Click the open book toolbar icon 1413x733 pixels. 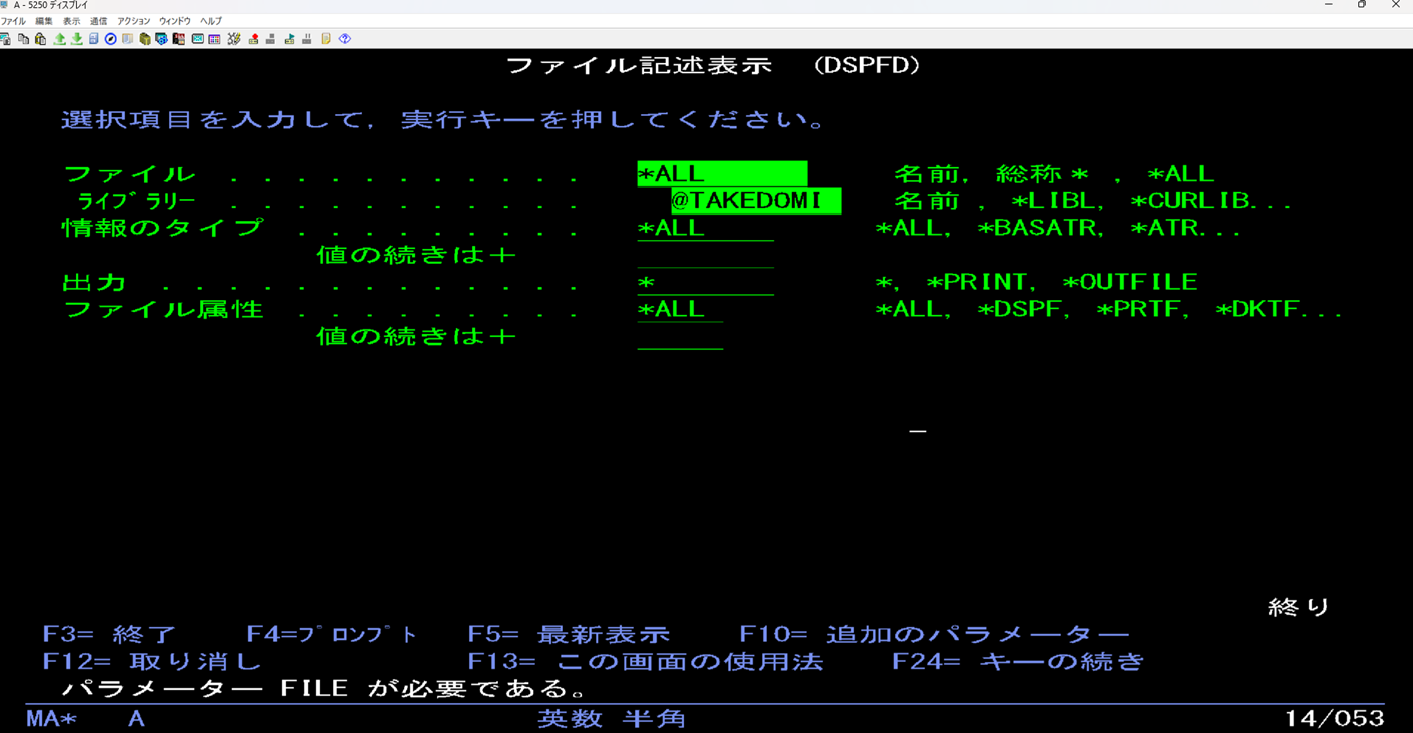point(127,39)
